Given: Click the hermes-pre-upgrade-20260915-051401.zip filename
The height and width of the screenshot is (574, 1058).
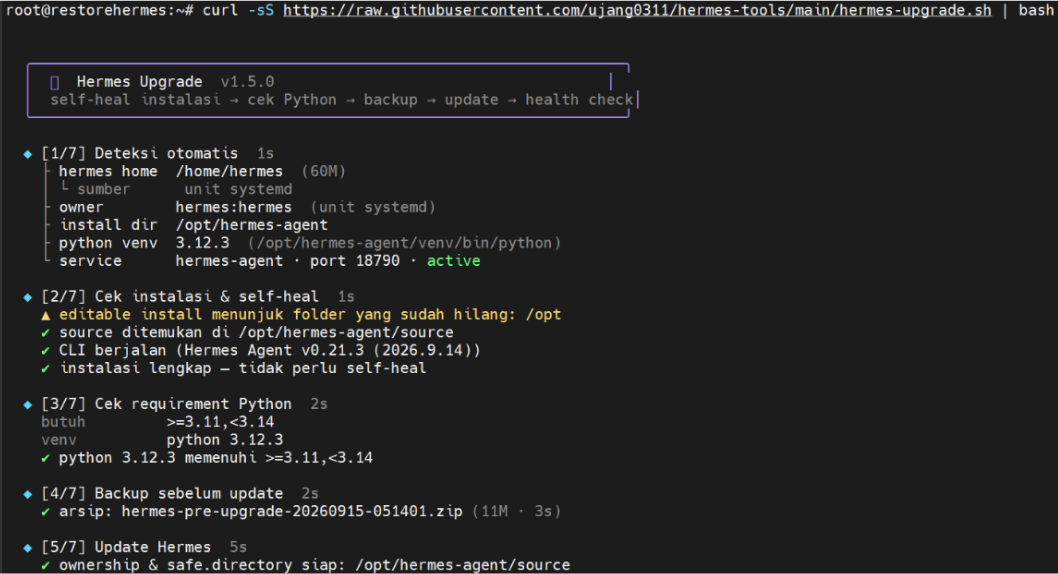Looking at the screenshot, I should coord(292,511).
